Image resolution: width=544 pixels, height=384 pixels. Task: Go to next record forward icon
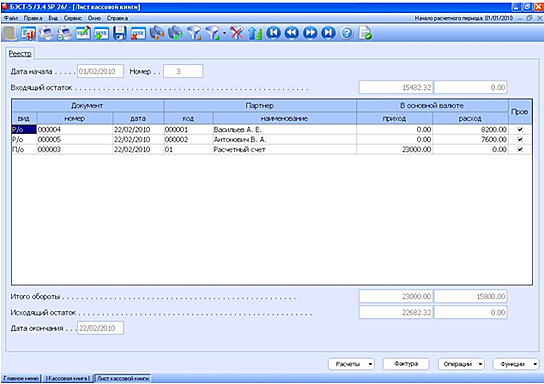[310, 33]
